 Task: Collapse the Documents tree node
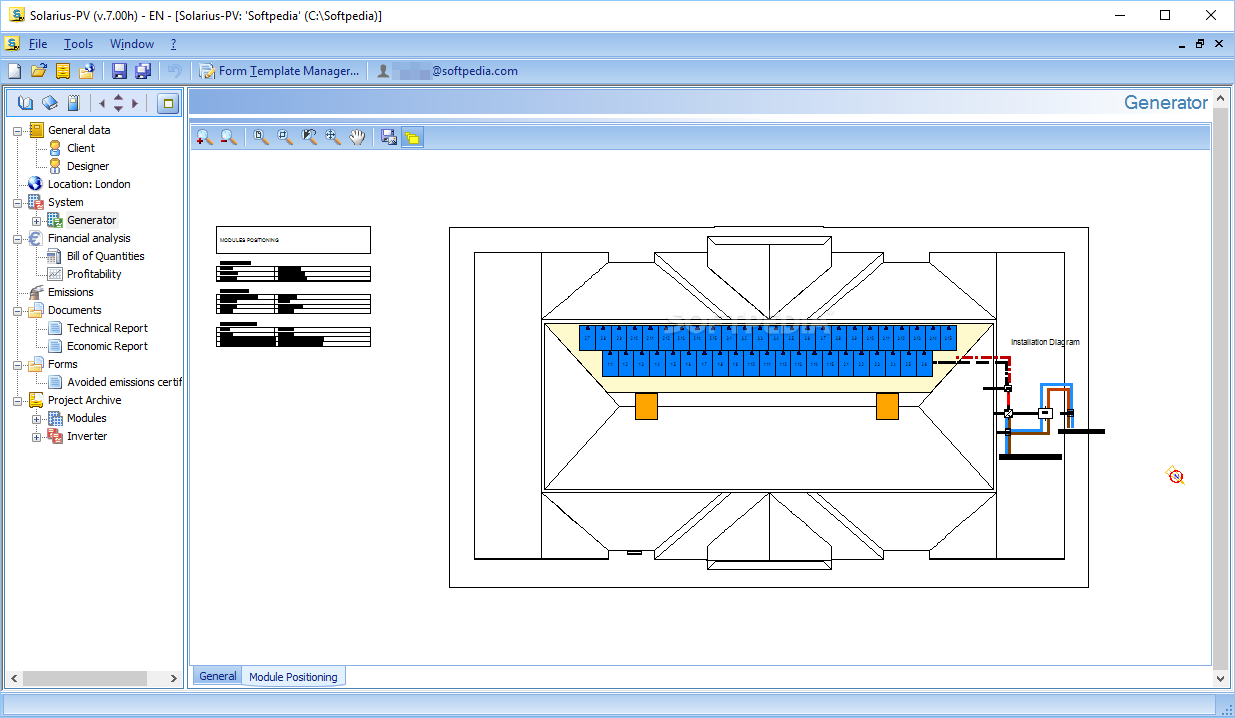pyautogui.click(x=17, y=310)
